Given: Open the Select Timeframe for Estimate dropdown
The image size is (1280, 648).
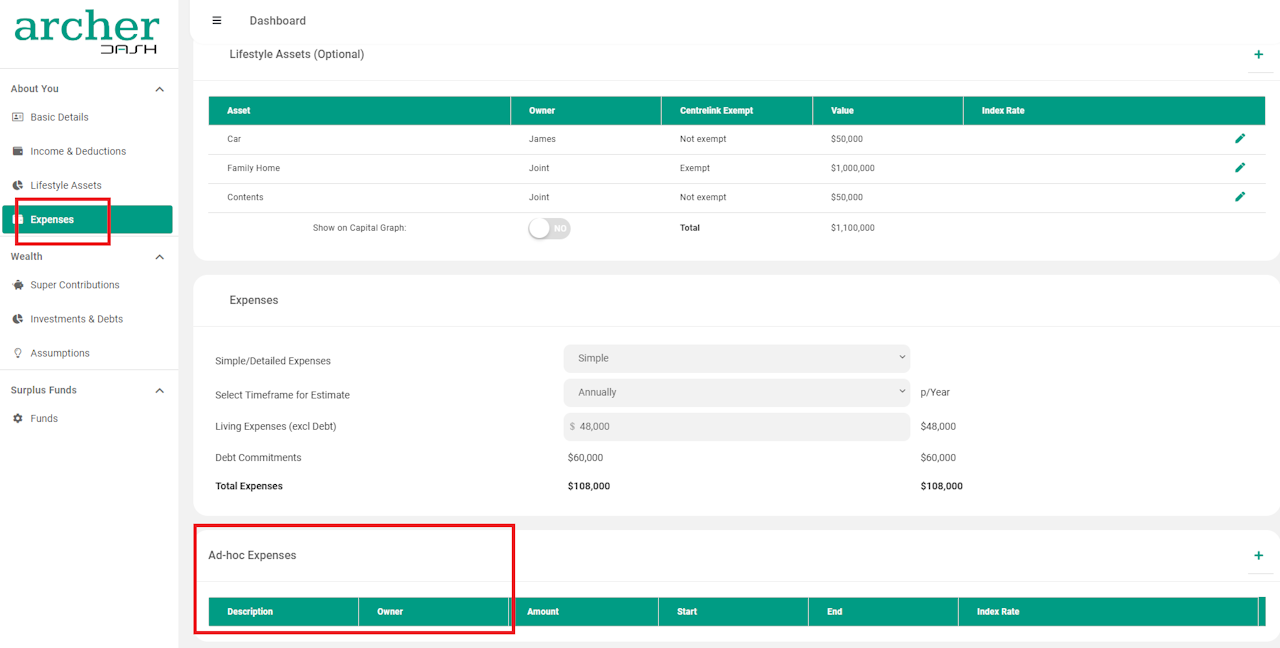Looking at the screenshot, I should tap(737, 392).
